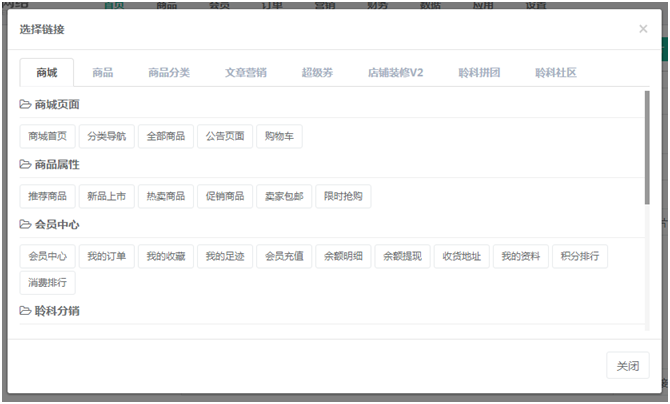
Task: Switch to the 商品 tab
Action: point(102,73)
